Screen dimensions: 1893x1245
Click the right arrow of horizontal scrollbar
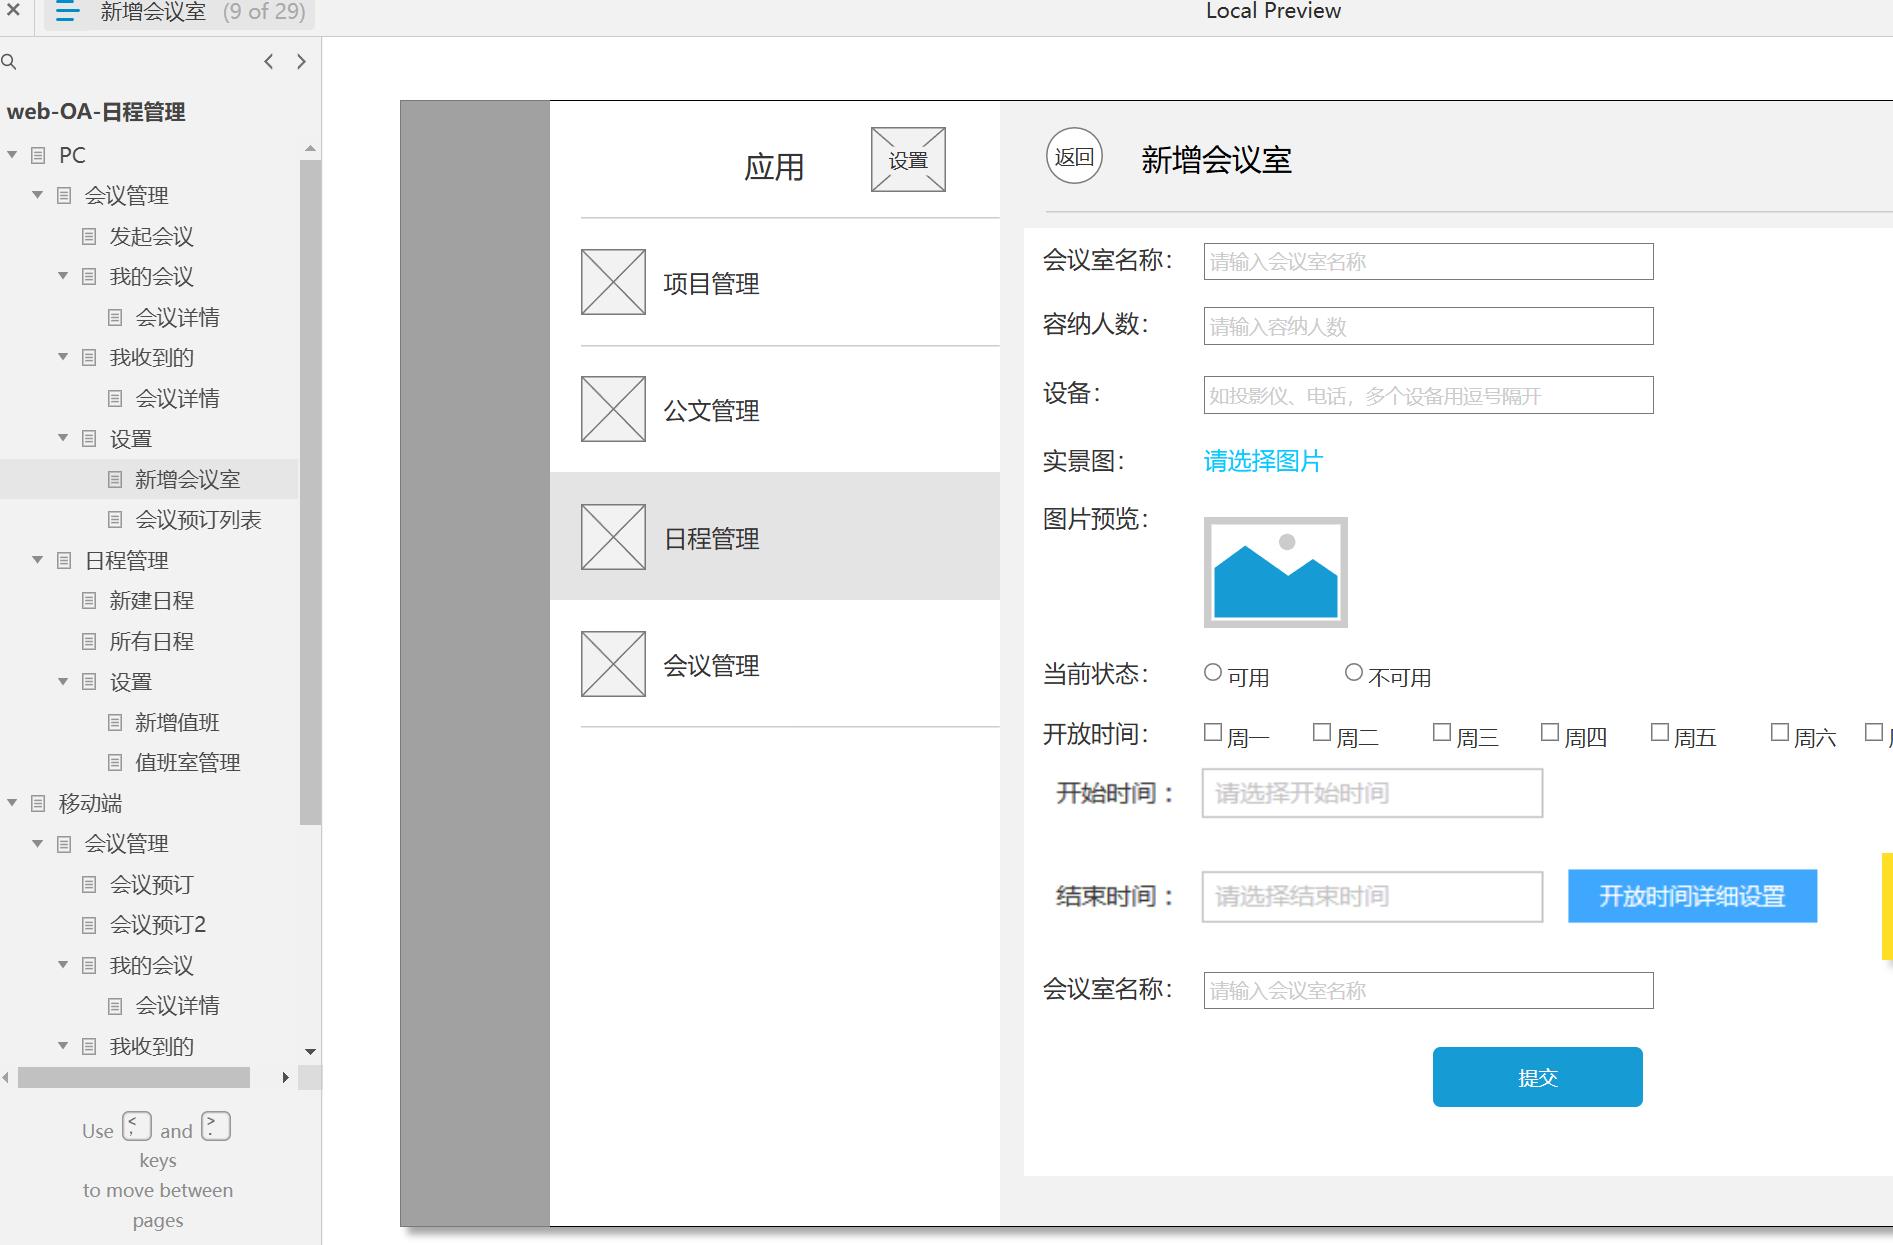286,1078
